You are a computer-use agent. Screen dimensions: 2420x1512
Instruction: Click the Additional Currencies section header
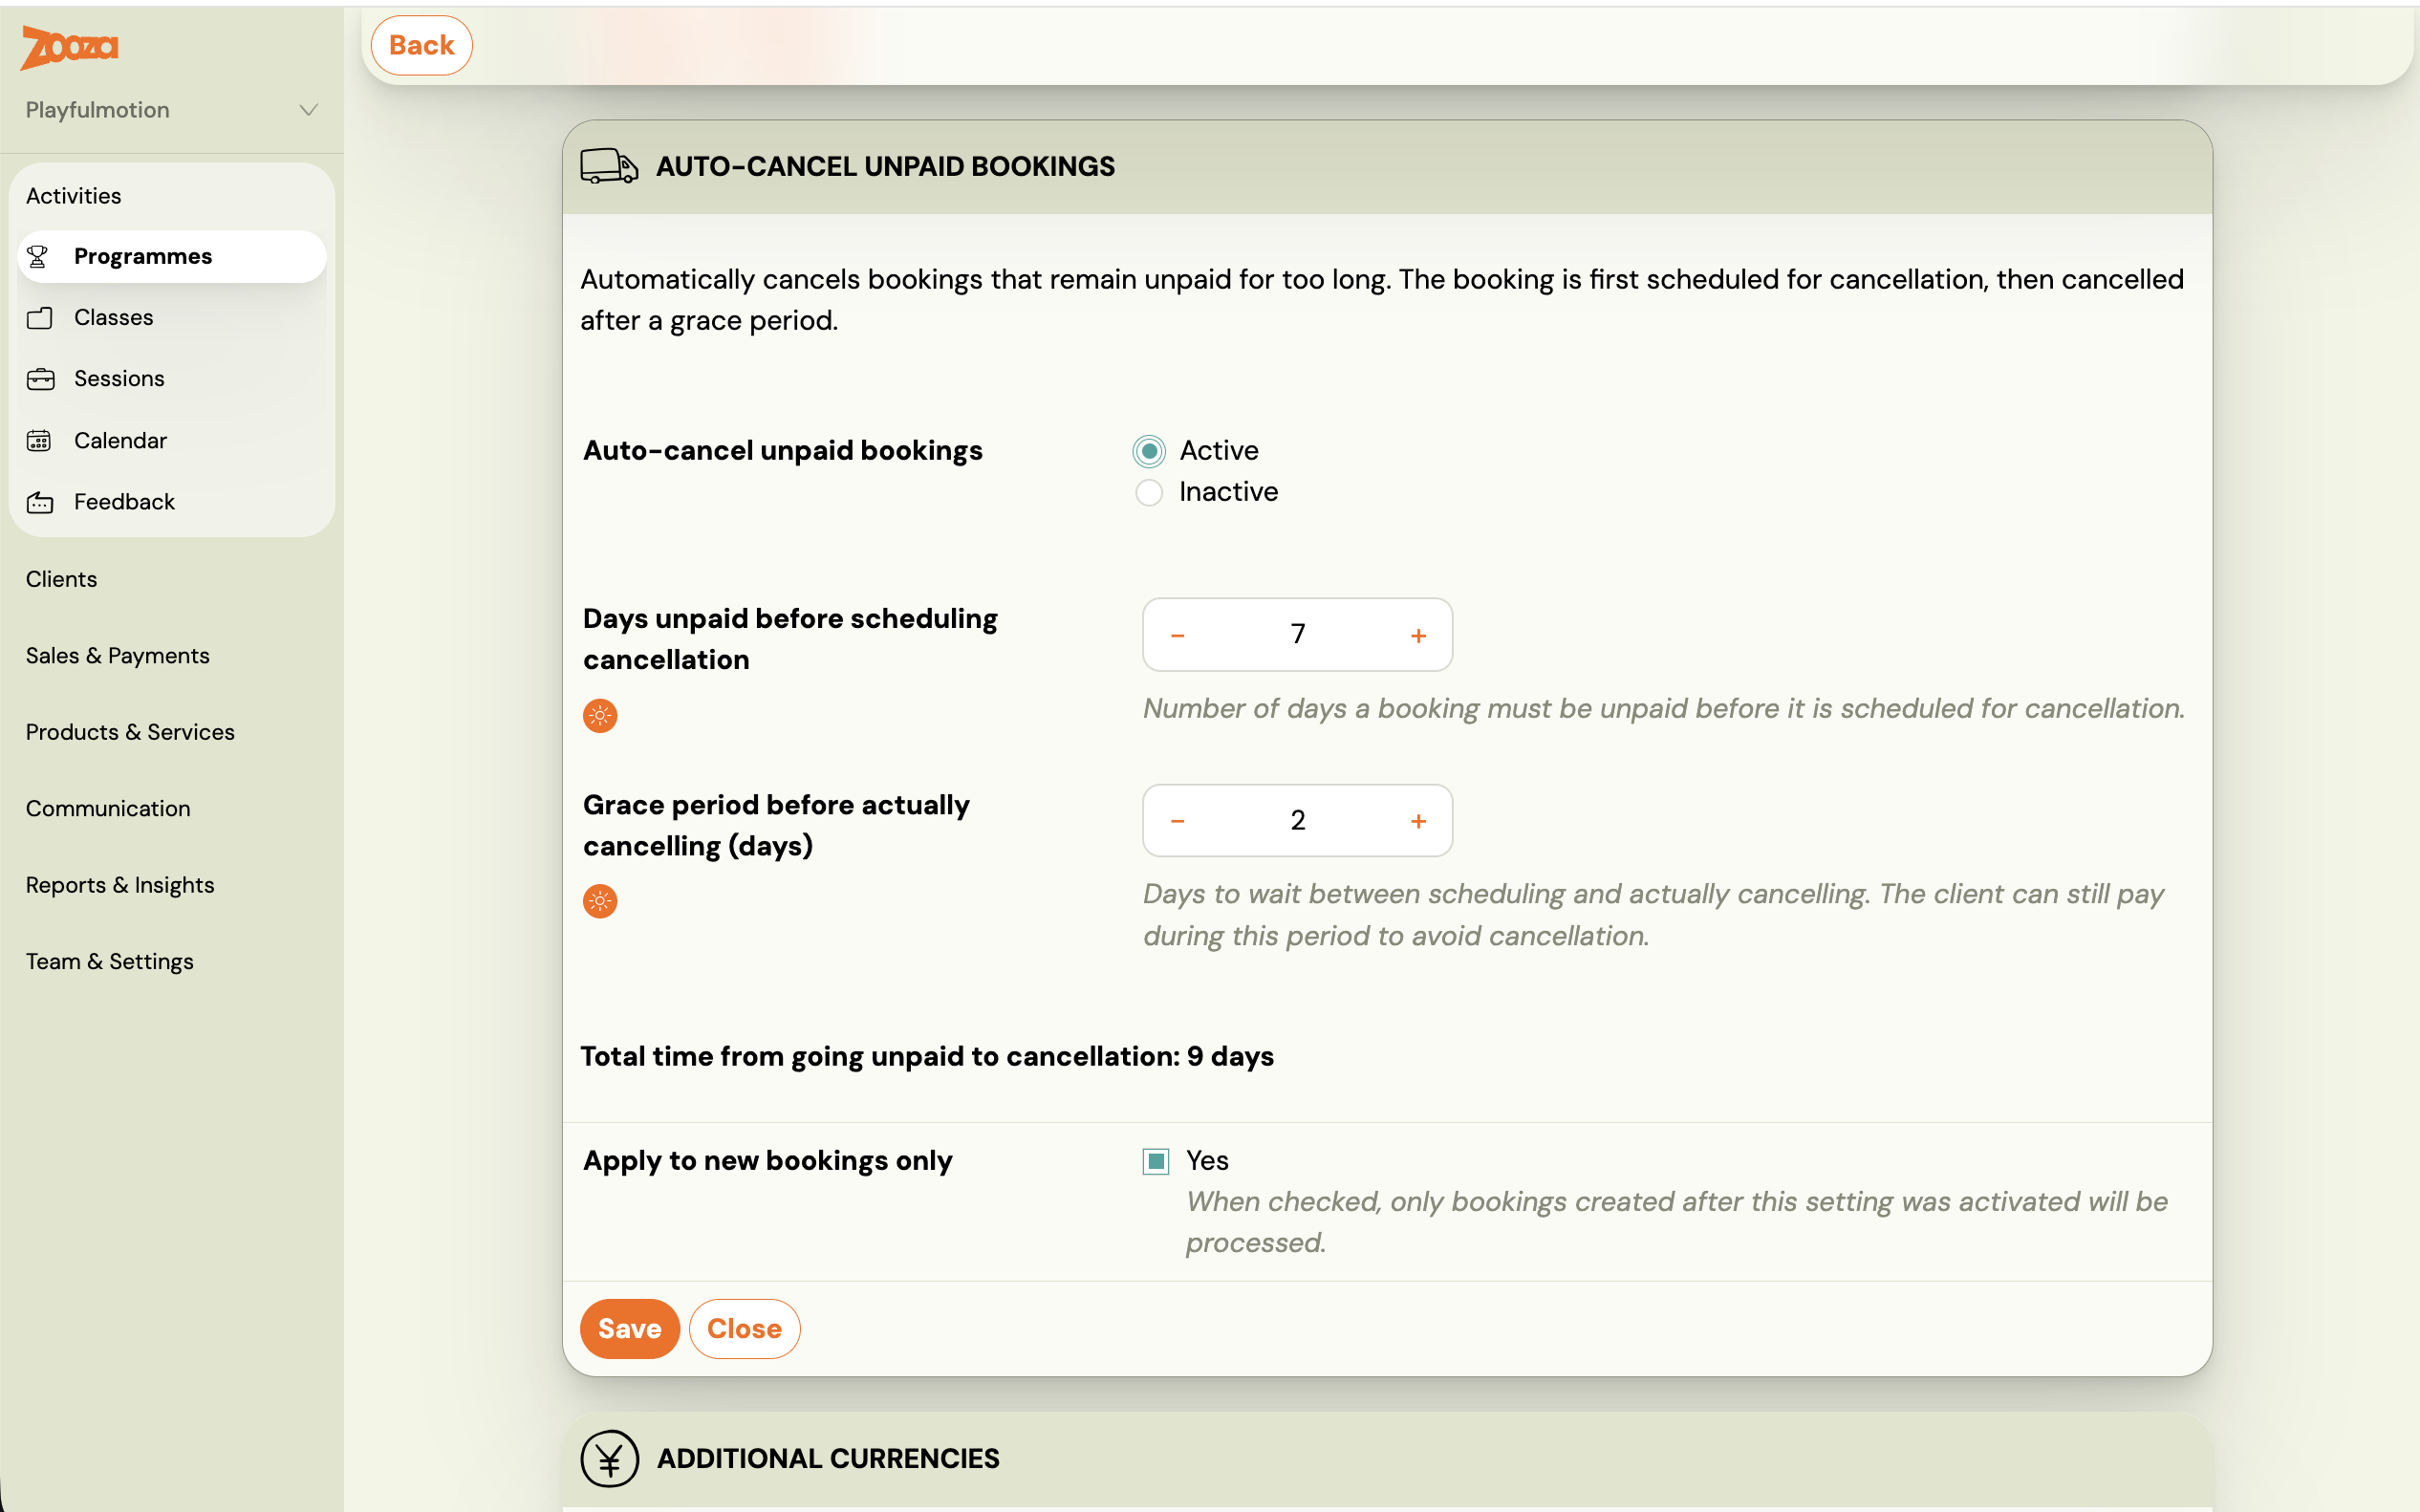click(1387, 1459)
